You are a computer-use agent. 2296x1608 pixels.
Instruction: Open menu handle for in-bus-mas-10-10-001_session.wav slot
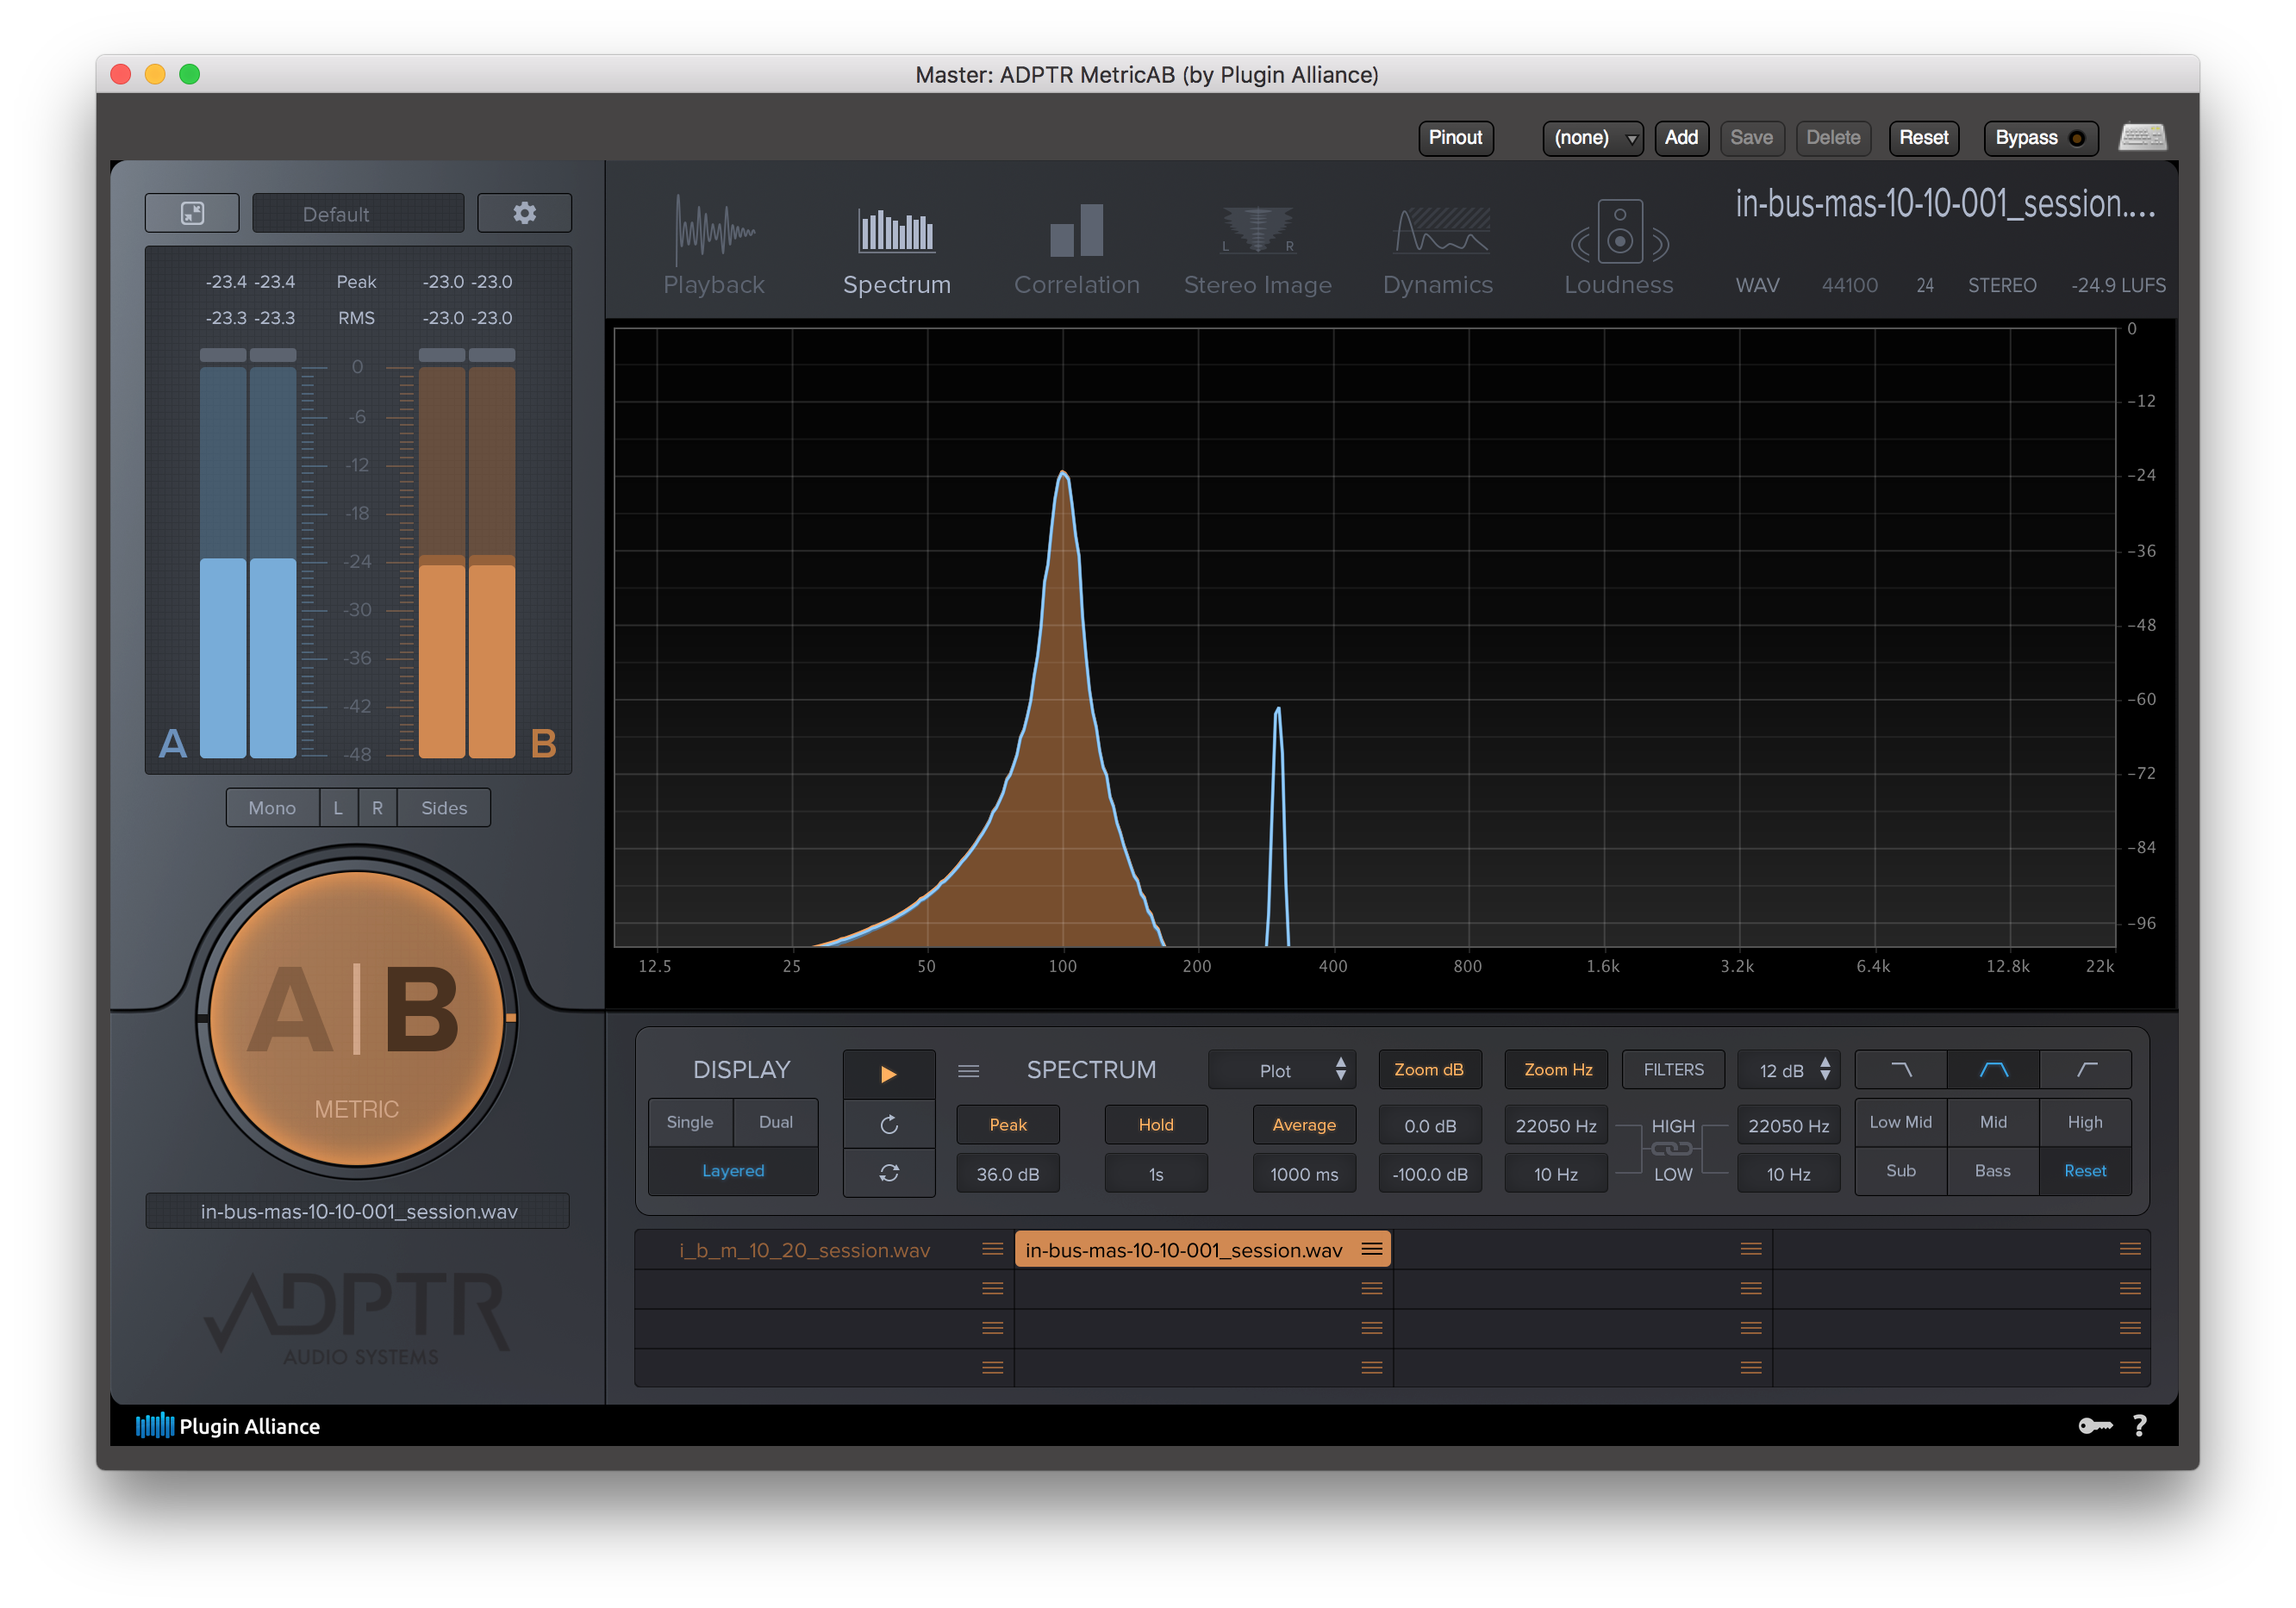pos(1372,1249)
